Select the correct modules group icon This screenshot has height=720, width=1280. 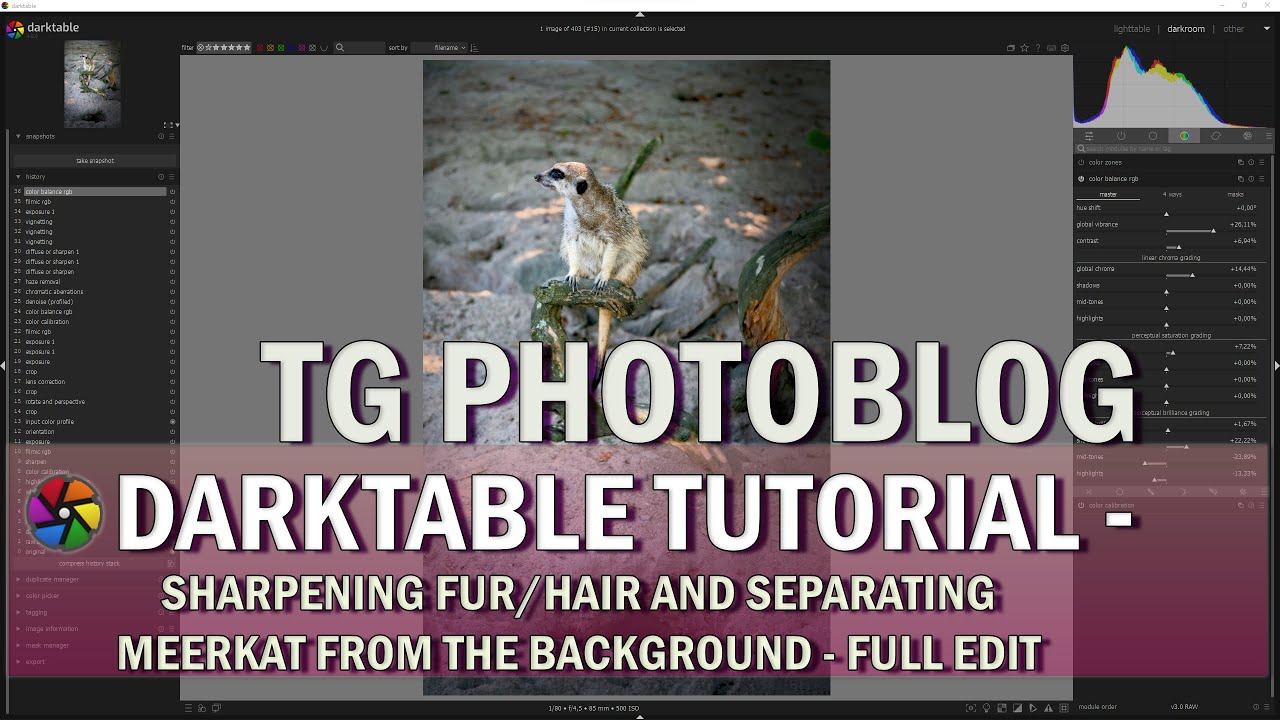pos(1216,136)
